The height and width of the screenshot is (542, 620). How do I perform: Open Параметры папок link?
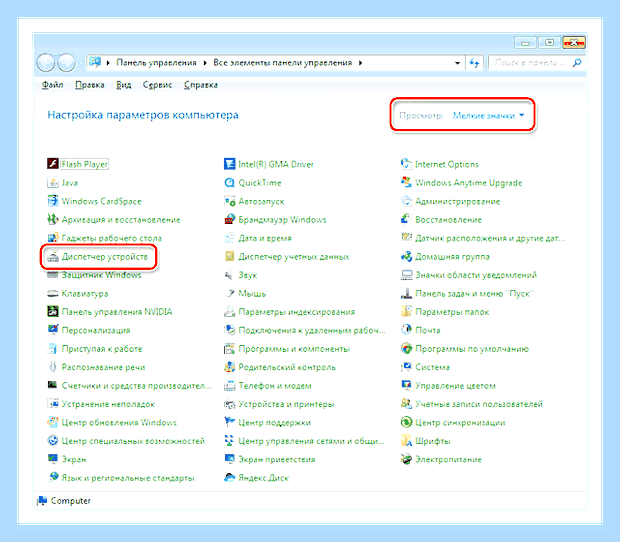[x=452, y=312]
